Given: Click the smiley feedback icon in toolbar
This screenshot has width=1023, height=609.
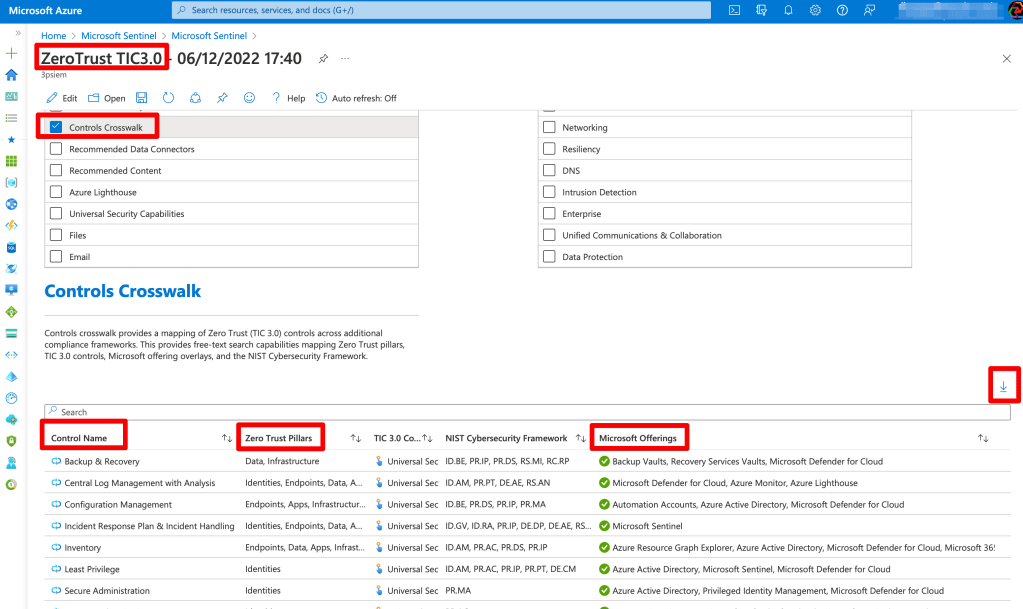Looking at the screenshot, I should [x=249, y=98].
